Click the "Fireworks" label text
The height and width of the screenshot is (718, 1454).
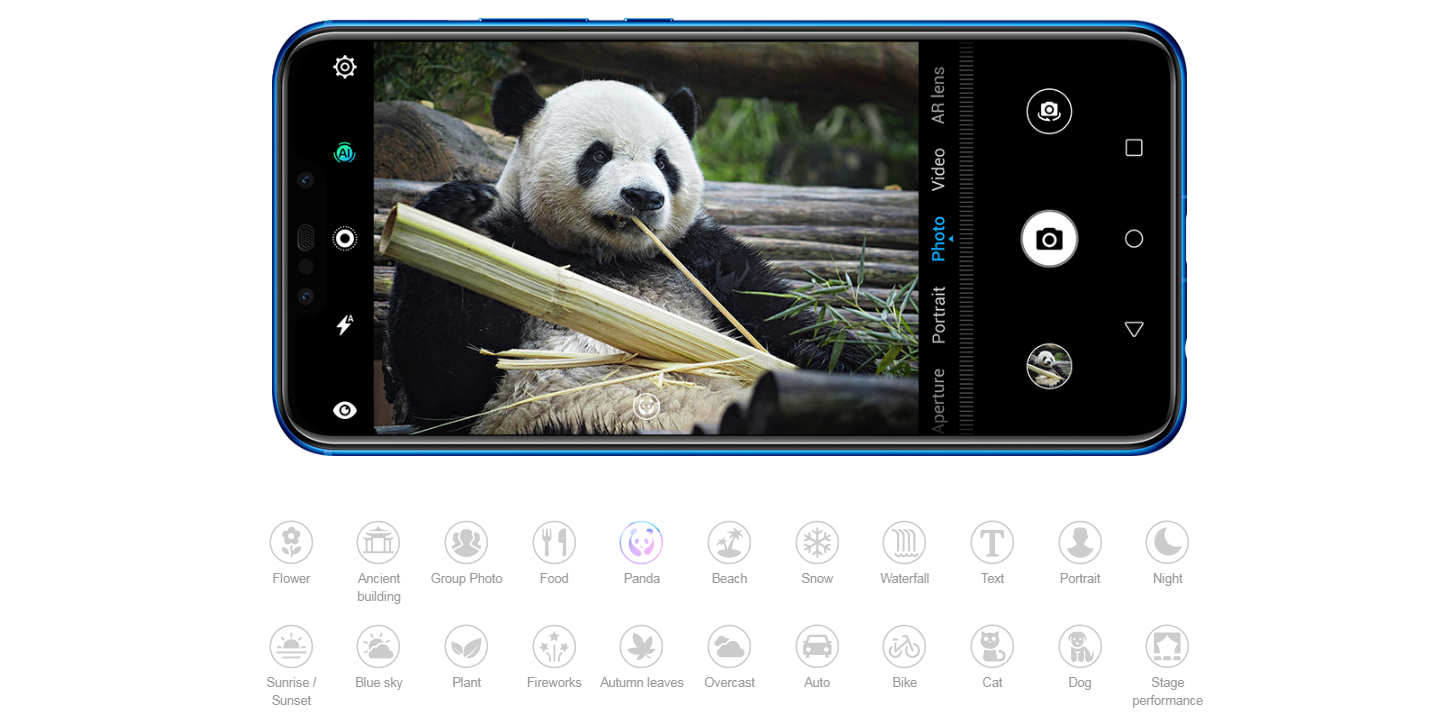pyautogui.click(x=554, y=682)
